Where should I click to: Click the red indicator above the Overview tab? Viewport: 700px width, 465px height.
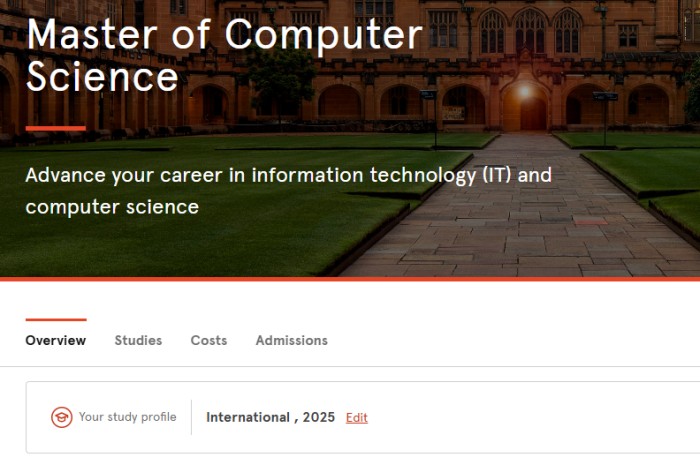click(x=56, y=320)
